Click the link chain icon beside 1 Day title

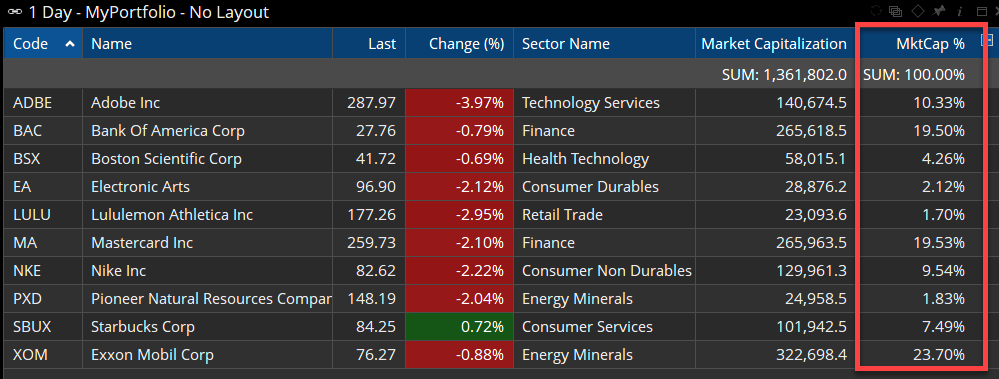coord(13,11)
